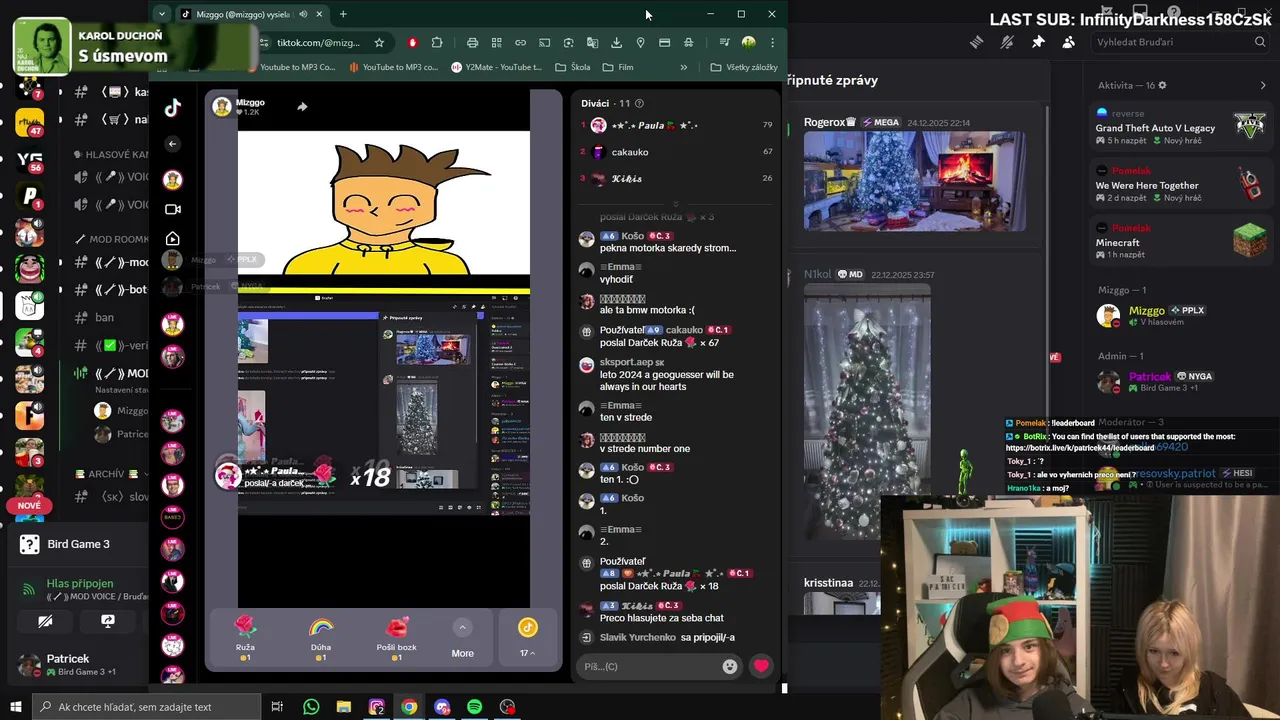This screenshot has height=720, width=1280.
Task: Open Chrome profile avatar
Action: [x=748, y=43]
